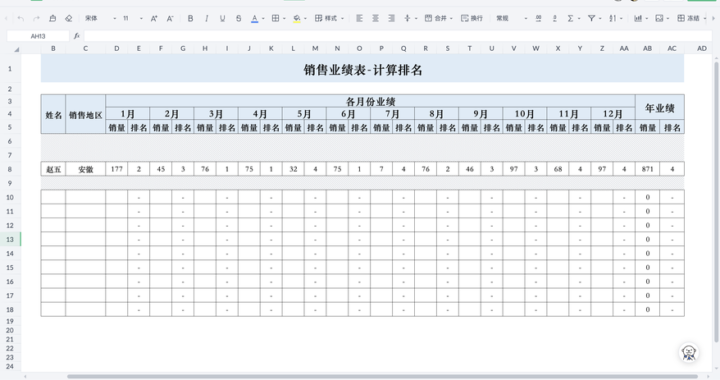Click the name box showing AH13
Screen dimensions: 720x380
click(x=38, y=36)
